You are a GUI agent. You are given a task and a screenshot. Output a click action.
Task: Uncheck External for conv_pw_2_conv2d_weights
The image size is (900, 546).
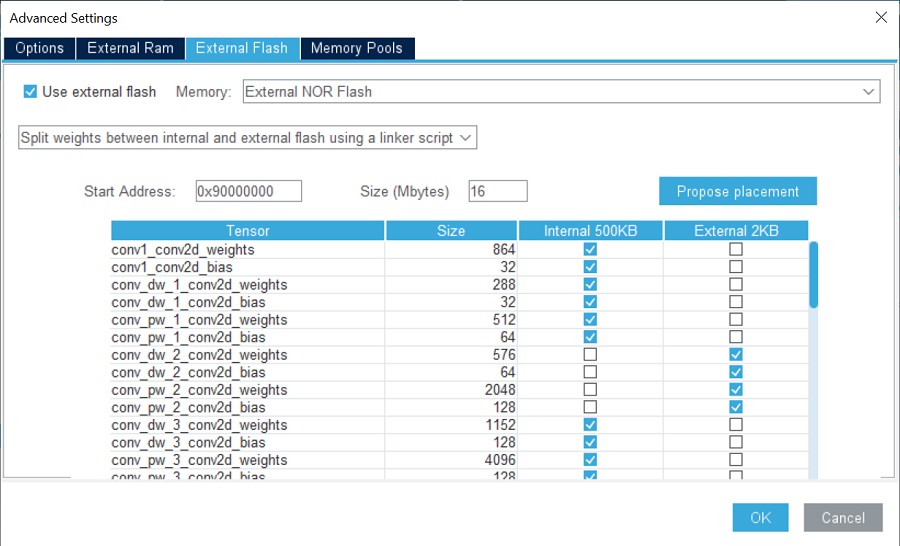pyautogui.click(x=736, y=389)
